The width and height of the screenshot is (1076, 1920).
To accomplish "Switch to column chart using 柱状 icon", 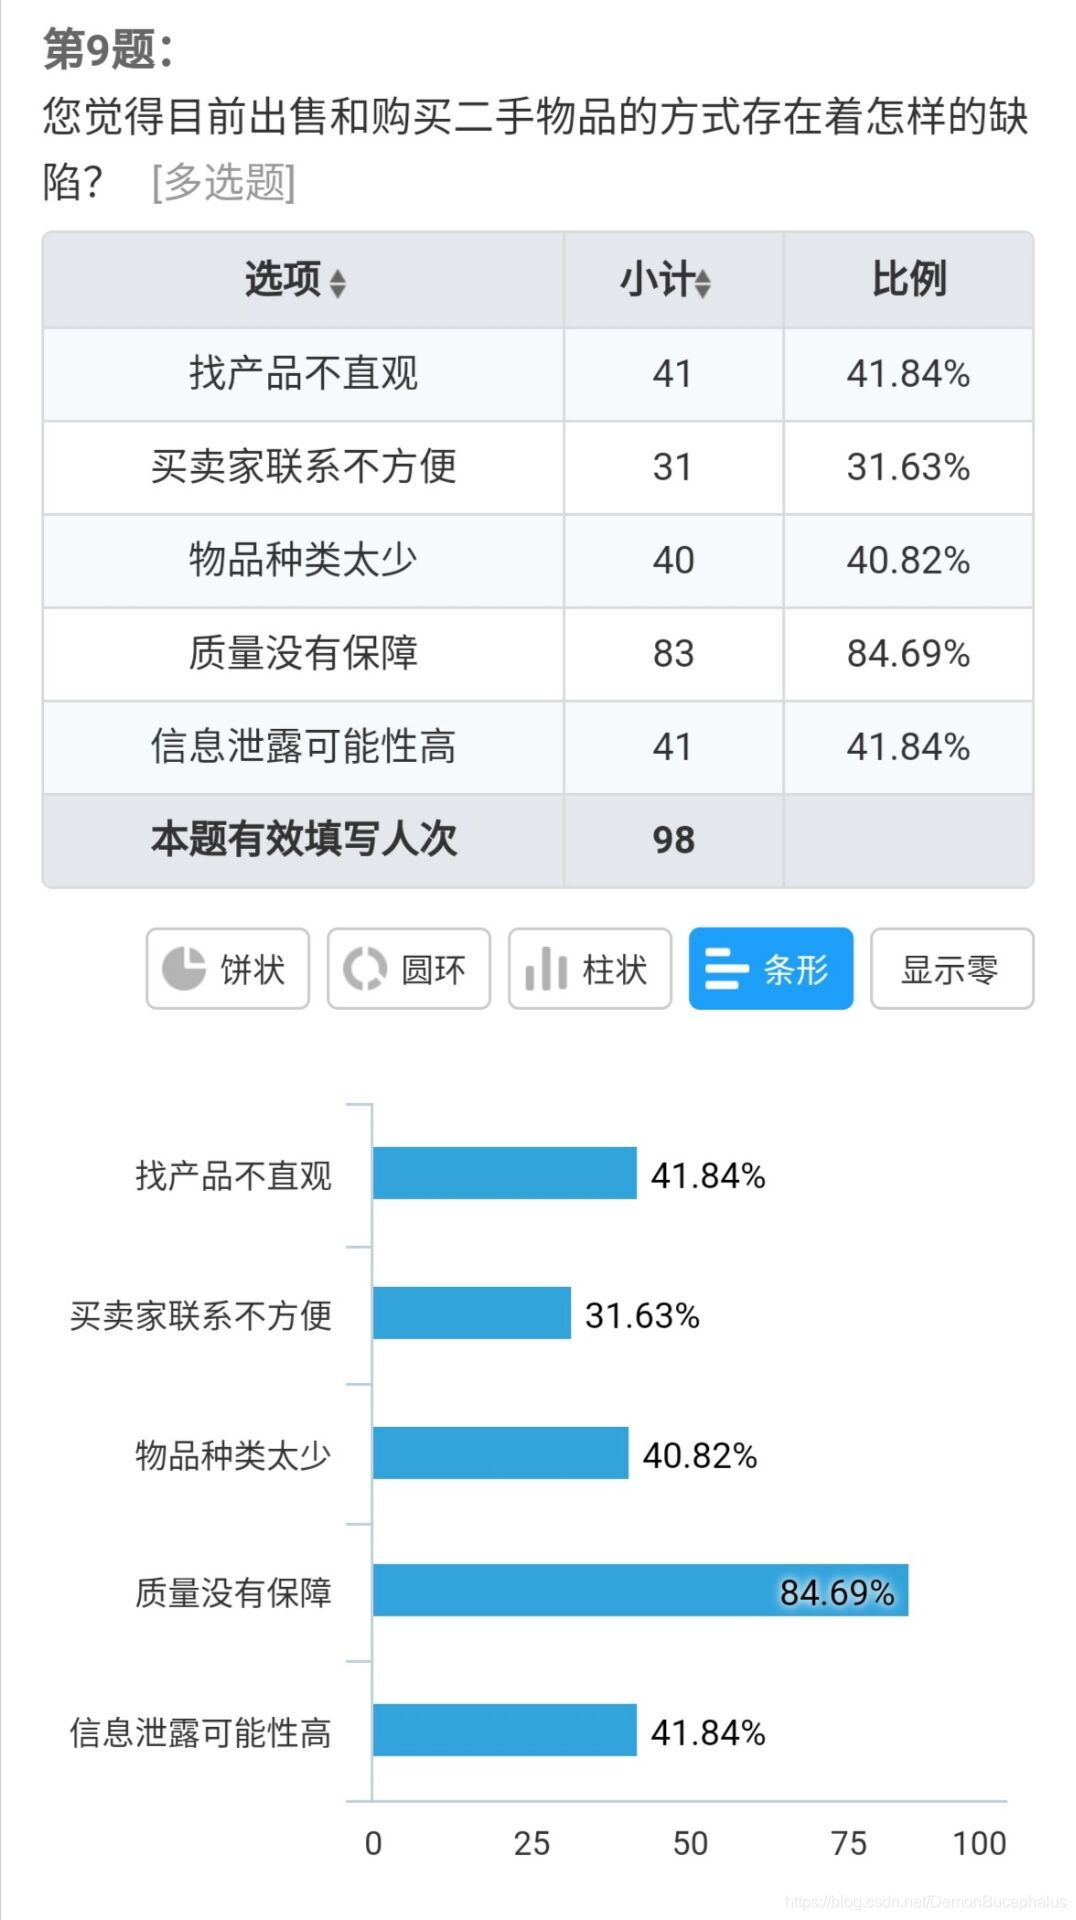I will click(x=589, y=968).
